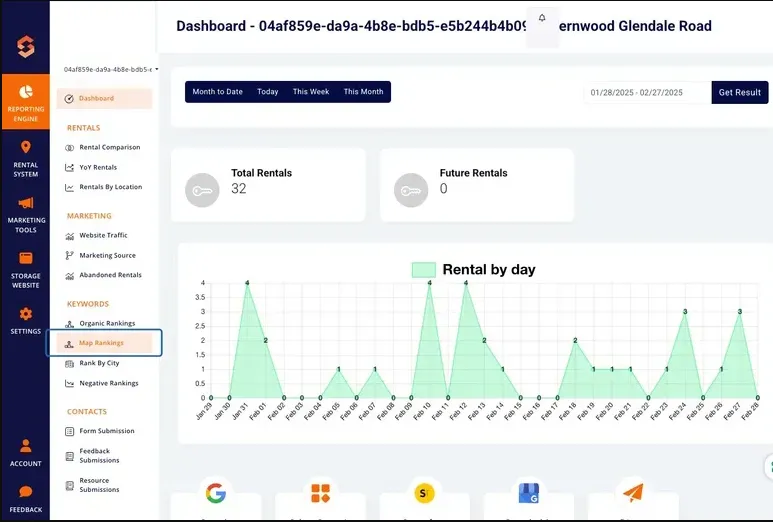Click the Feb 10 peak data point

pyautogui.click(x=429, y=283)
